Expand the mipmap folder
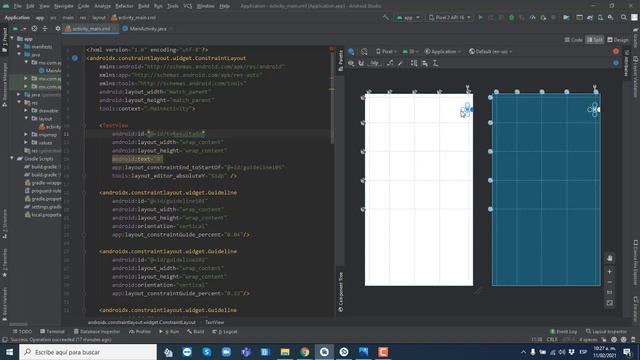This screenshot has height=360, width=640. [26, 134]
